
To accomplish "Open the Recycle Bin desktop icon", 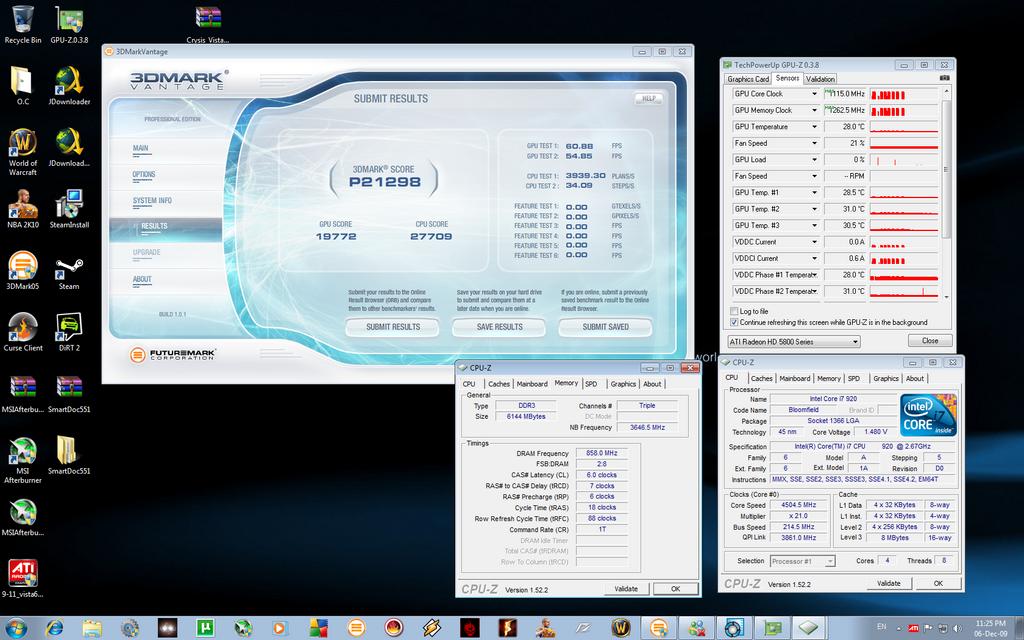I will pyautogui.click(x=23, y=25).
